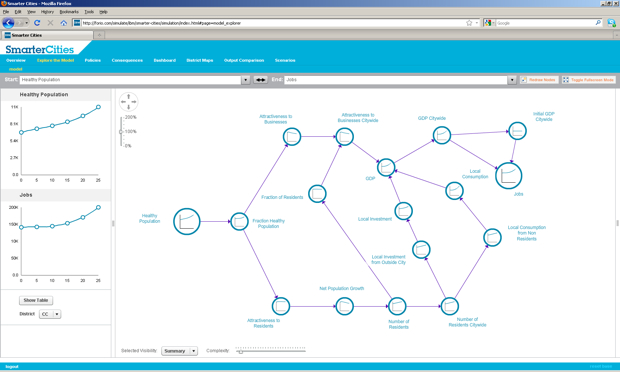The width and height of the screenshot is (620, 372).
Task: Select the Jobs node in the diagram
Action: [x=508, y=176]
